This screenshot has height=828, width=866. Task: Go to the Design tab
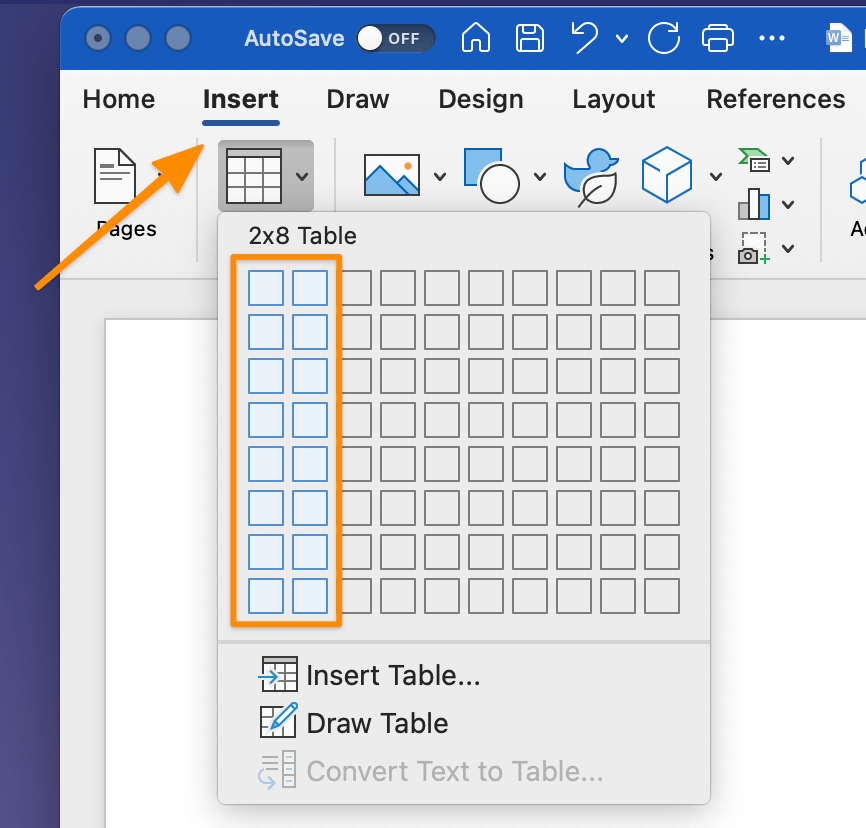pyautogui.click(x=481, y=100)
